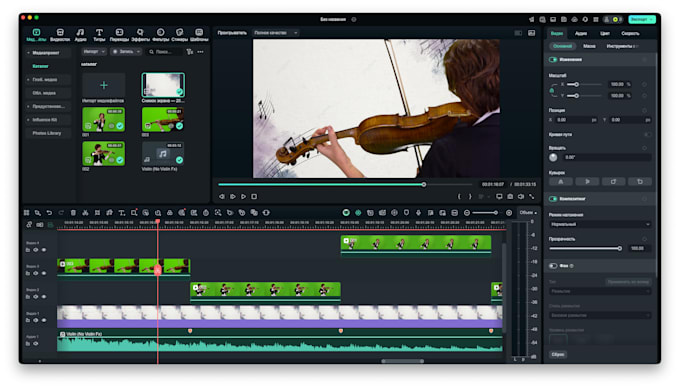Hide Видео 4 track with eye icon

(44, 250)
